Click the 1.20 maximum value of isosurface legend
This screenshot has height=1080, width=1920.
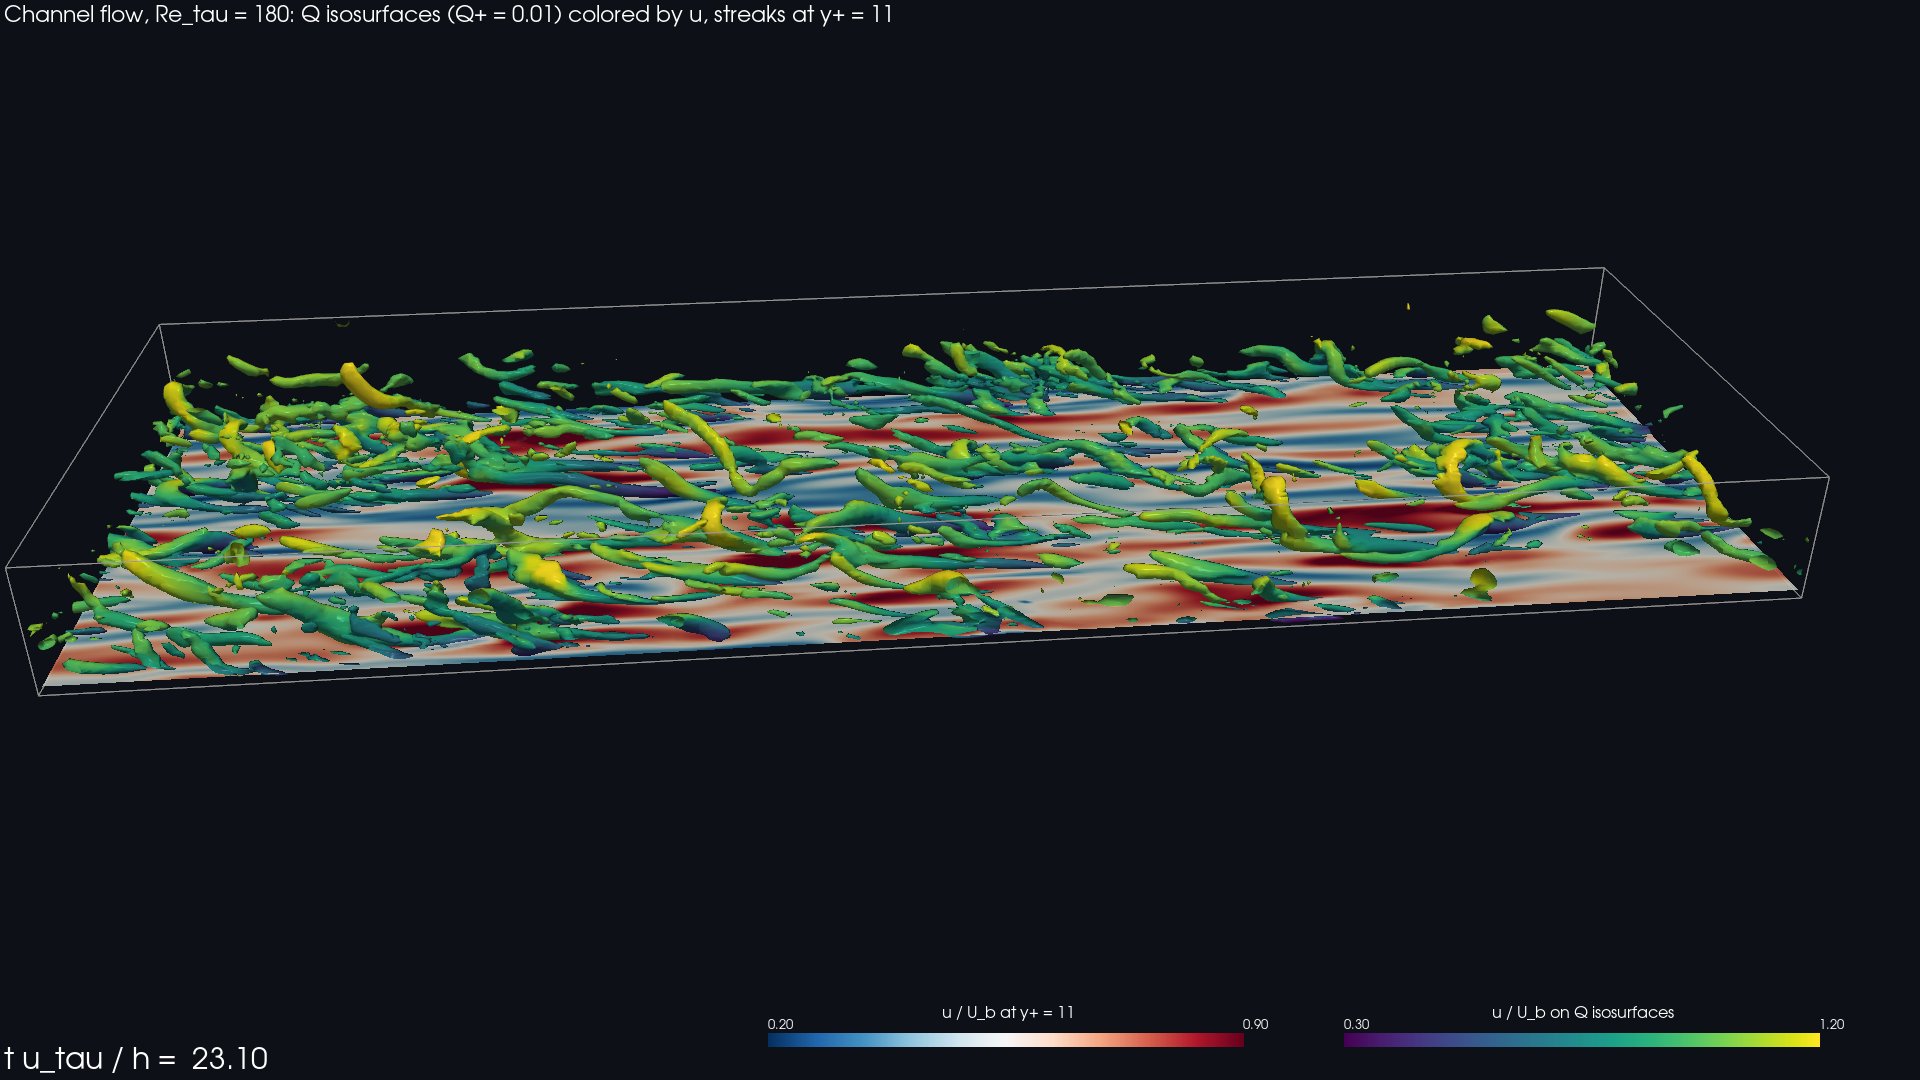coord(1831,1024)
